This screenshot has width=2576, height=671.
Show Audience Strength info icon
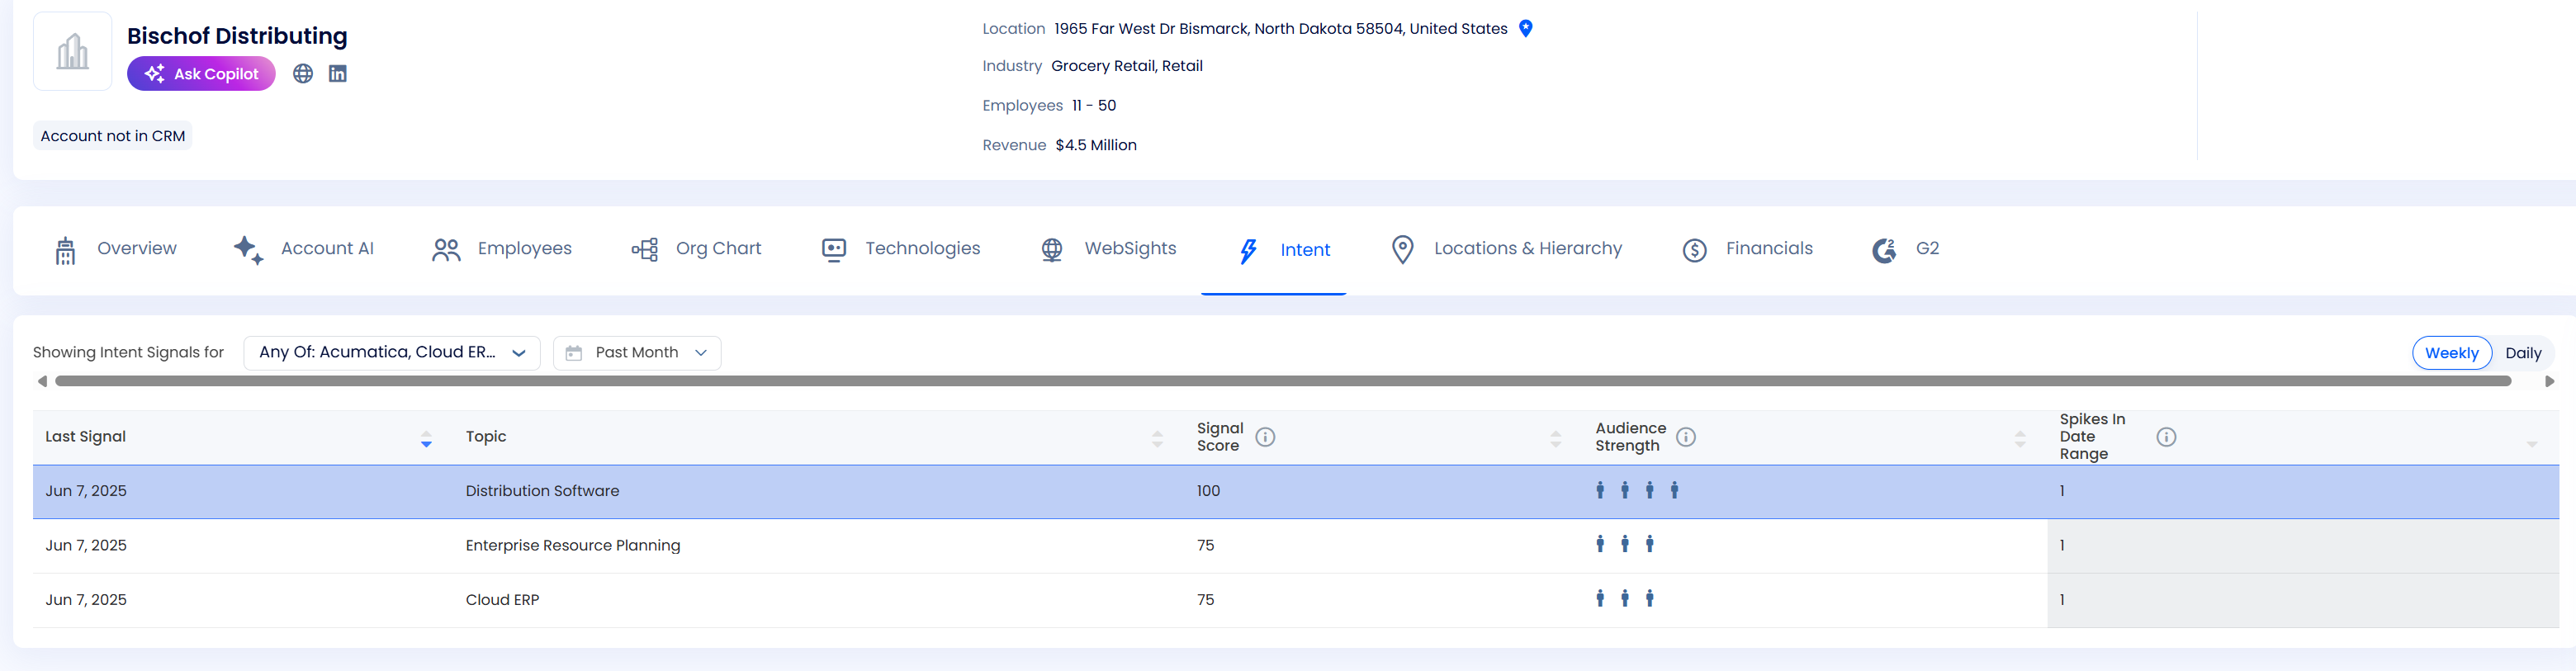pos(1686,437)
